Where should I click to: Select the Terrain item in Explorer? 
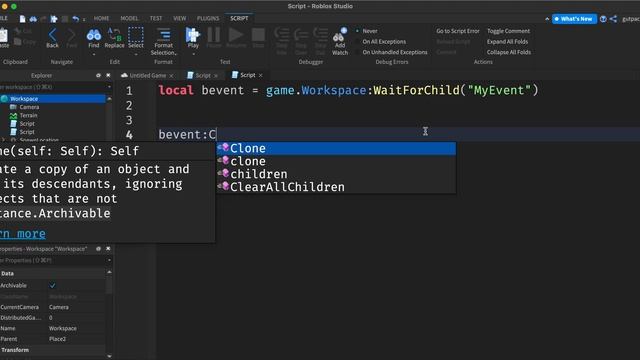(28, 116)
